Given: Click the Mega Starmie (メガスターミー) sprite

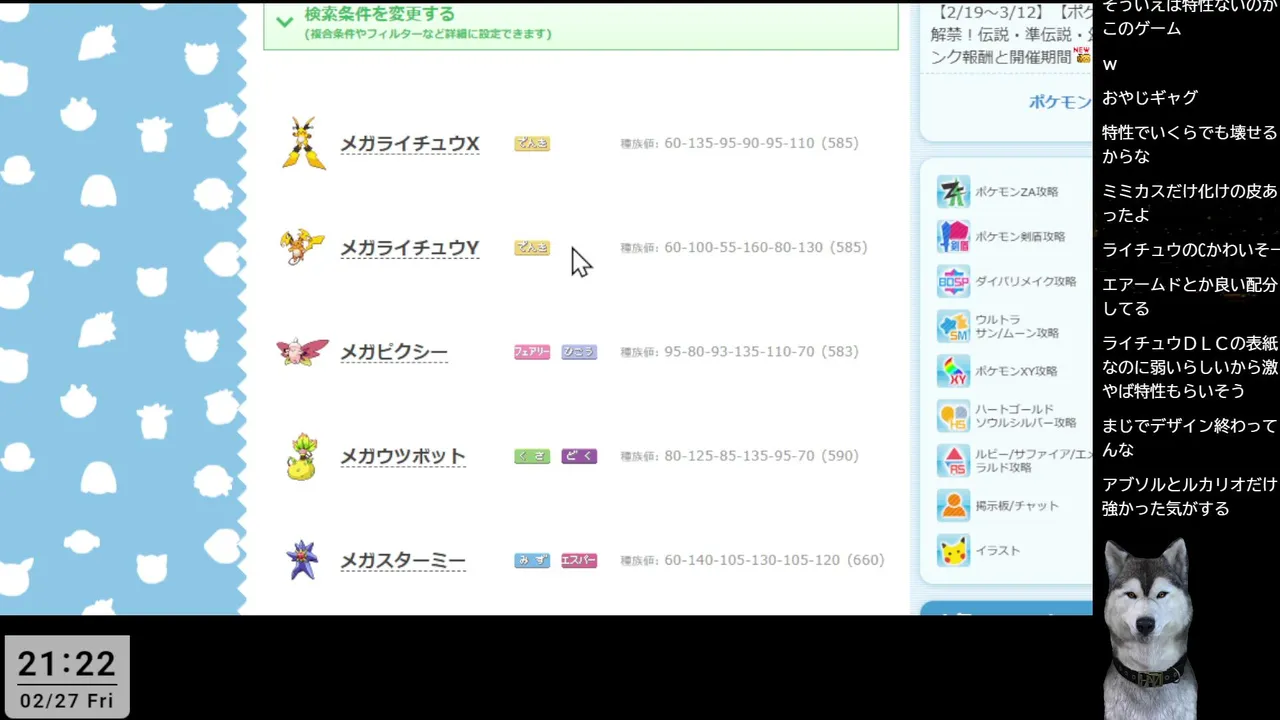Looking at the screenshot, I should click(302, 560).
